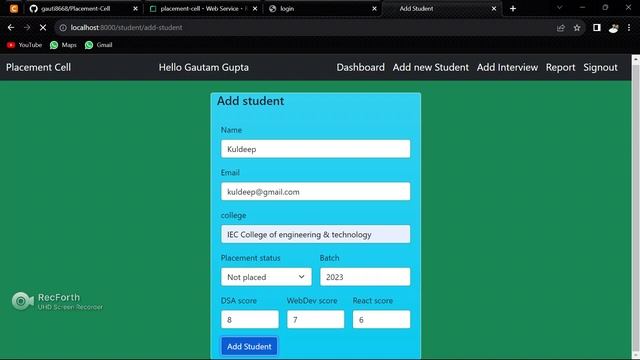
Task: Switch to the first pinned orange tab
Action: [x=14, y=9]
